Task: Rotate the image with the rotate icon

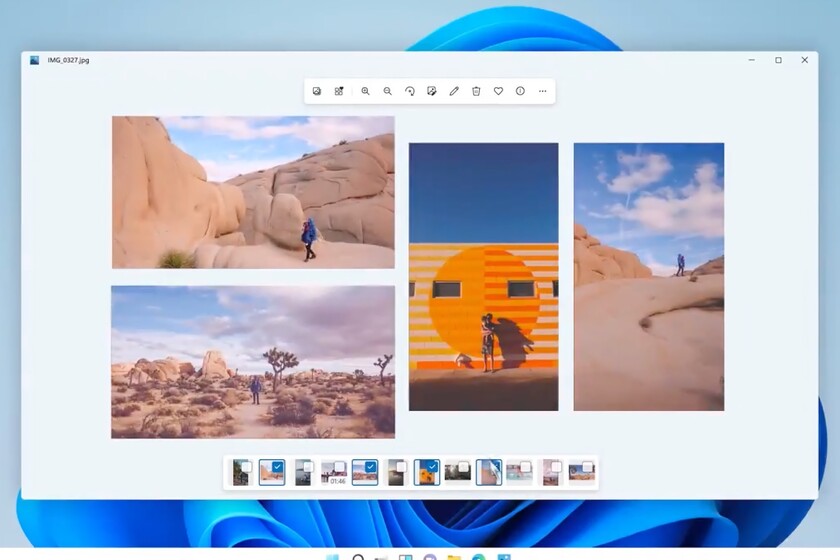Action: click(410, 91)
